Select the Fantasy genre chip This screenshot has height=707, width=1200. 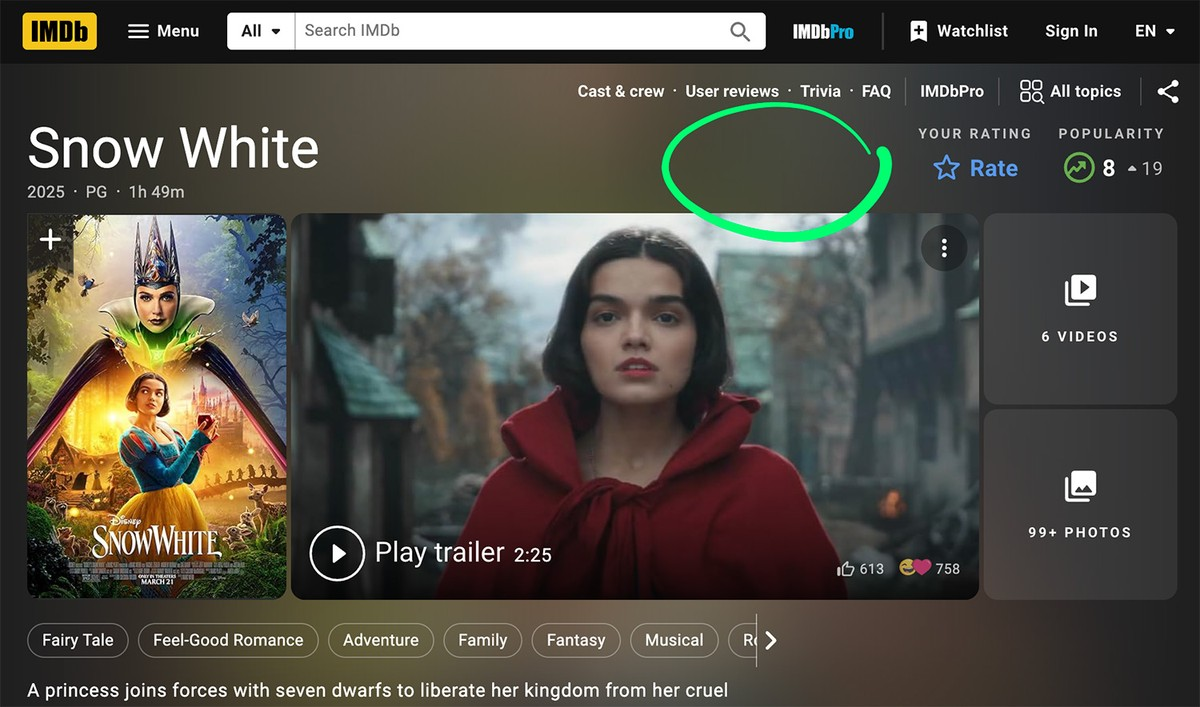tap(576, 640)
